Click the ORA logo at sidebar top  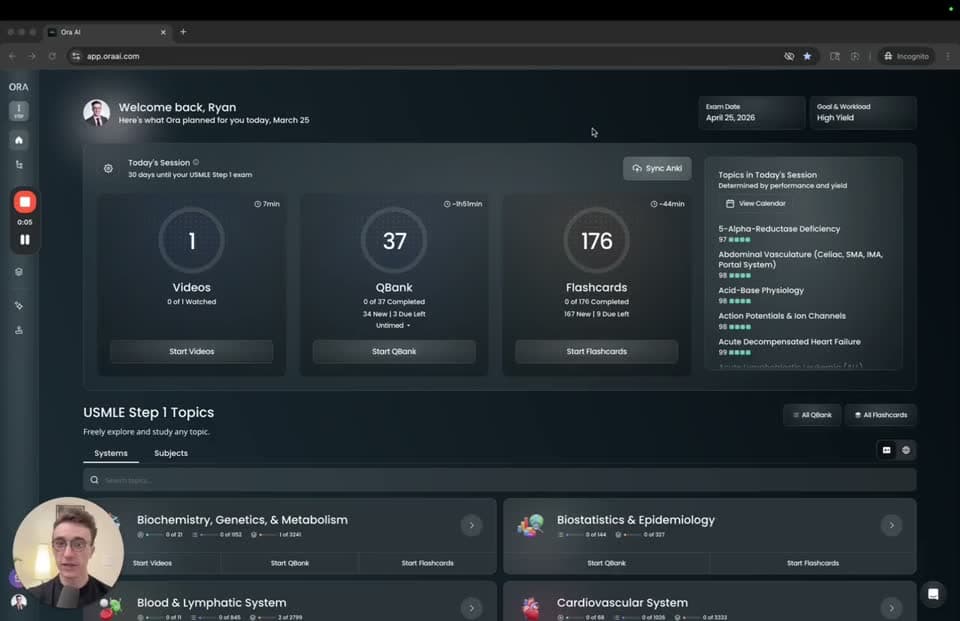pos(18,87)
